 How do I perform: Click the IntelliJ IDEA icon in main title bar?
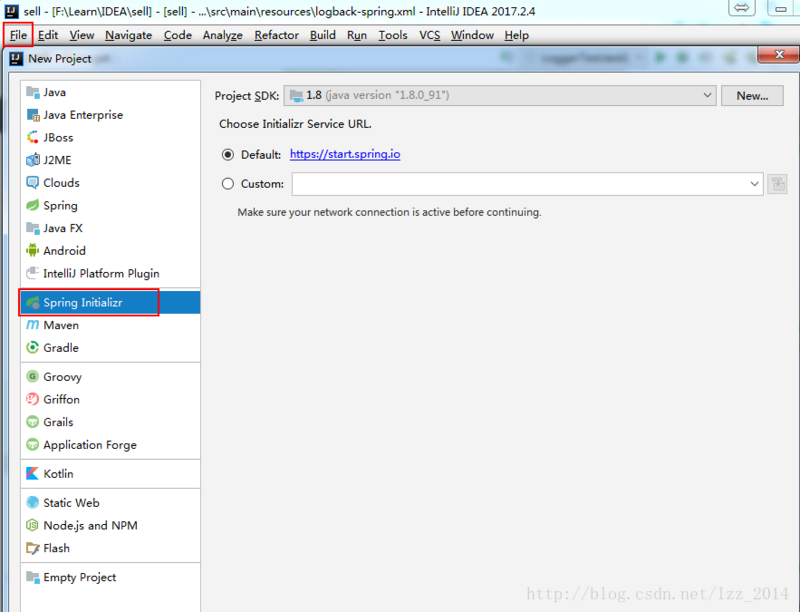tap(11, 11)
